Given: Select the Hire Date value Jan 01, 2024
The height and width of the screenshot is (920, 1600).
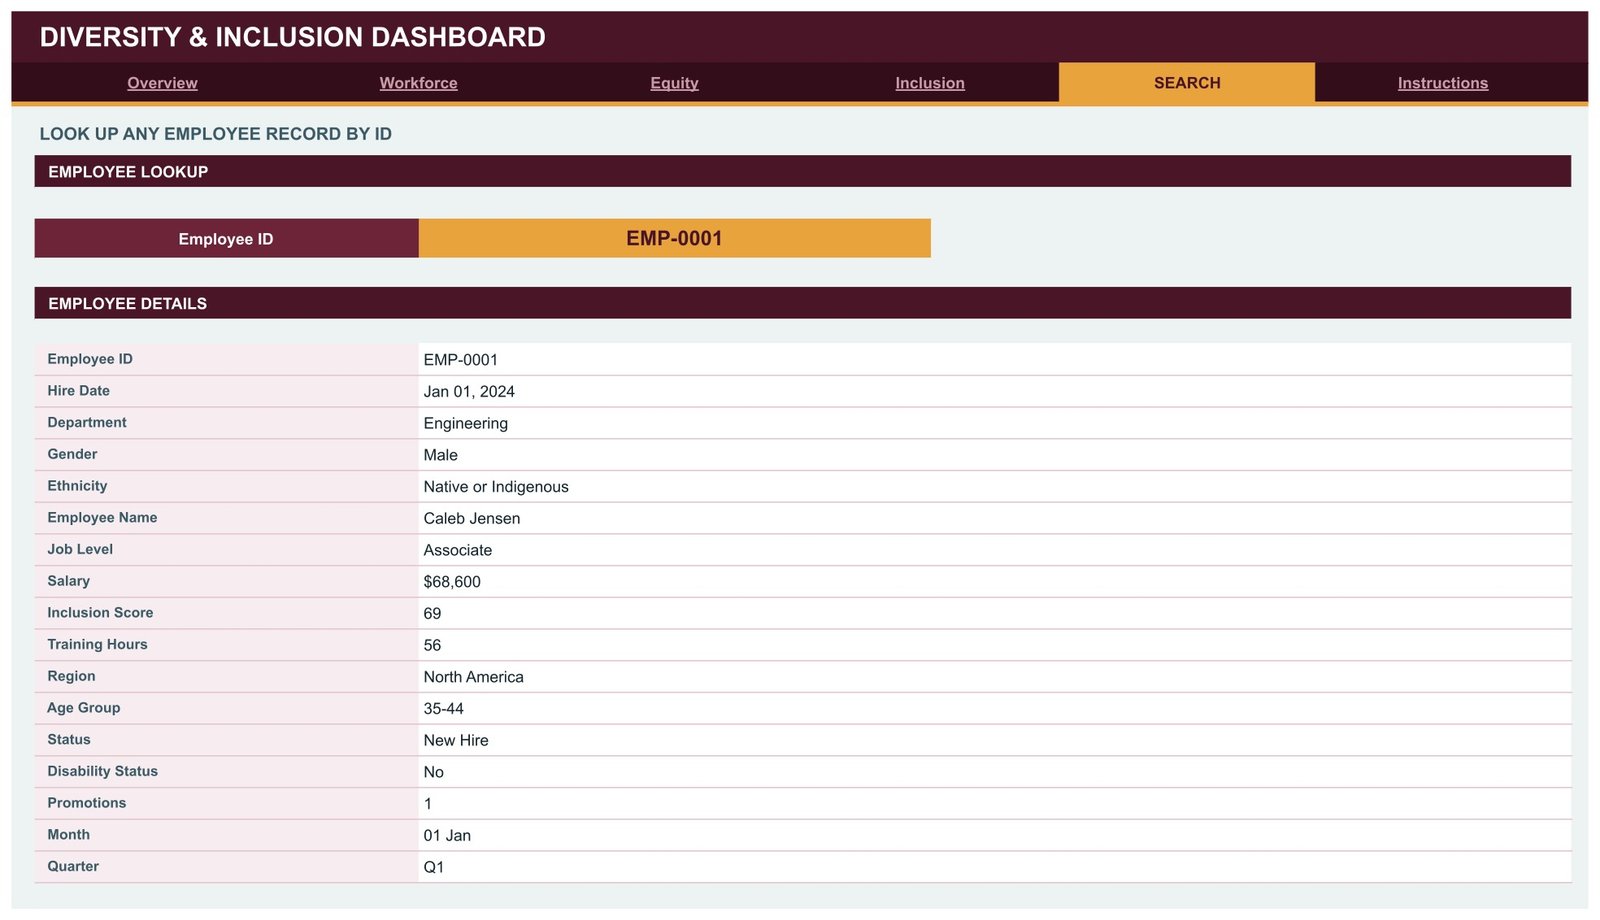Looking at the screenshot, I should 469,391.
